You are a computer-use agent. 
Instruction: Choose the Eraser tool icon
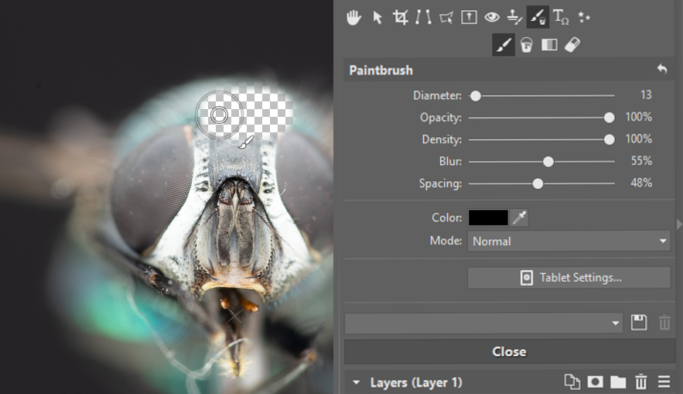point(572,45)
